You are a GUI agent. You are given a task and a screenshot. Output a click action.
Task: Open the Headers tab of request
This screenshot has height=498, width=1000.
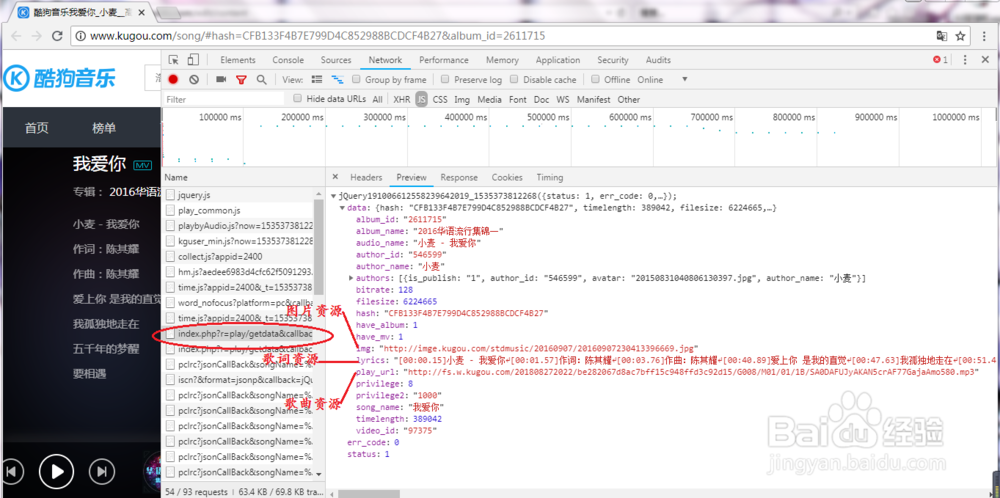click(366, 177)
